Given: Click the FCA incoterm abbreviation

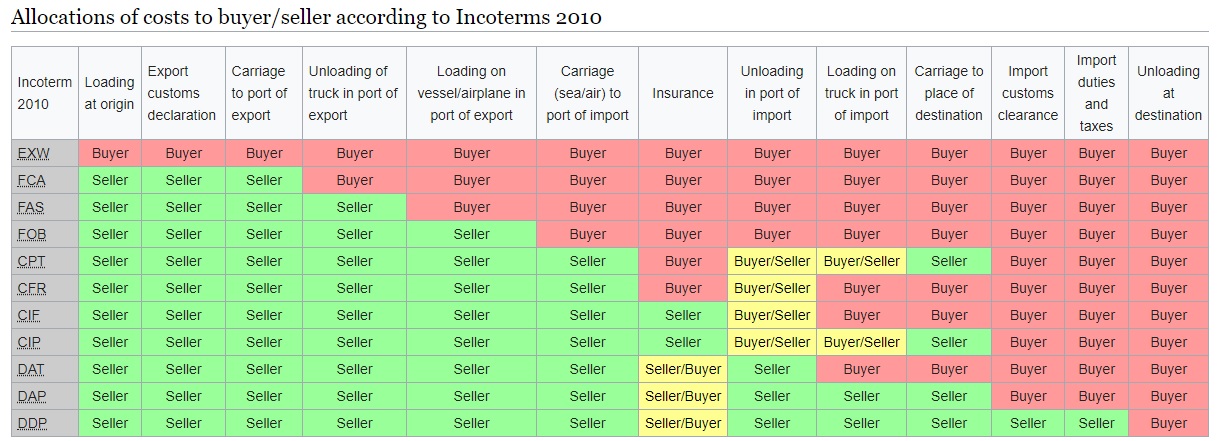Looking at the screenshot, I should pyautogui.click(x=31, y=181).
